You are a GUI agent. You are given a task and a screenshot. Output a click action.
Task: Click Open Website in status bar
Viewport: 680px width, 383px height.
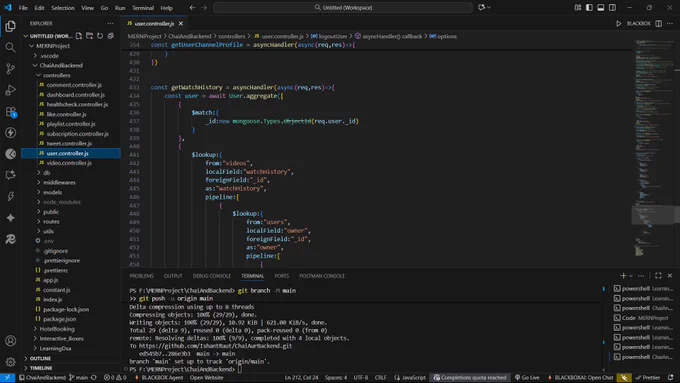(206, 377)
